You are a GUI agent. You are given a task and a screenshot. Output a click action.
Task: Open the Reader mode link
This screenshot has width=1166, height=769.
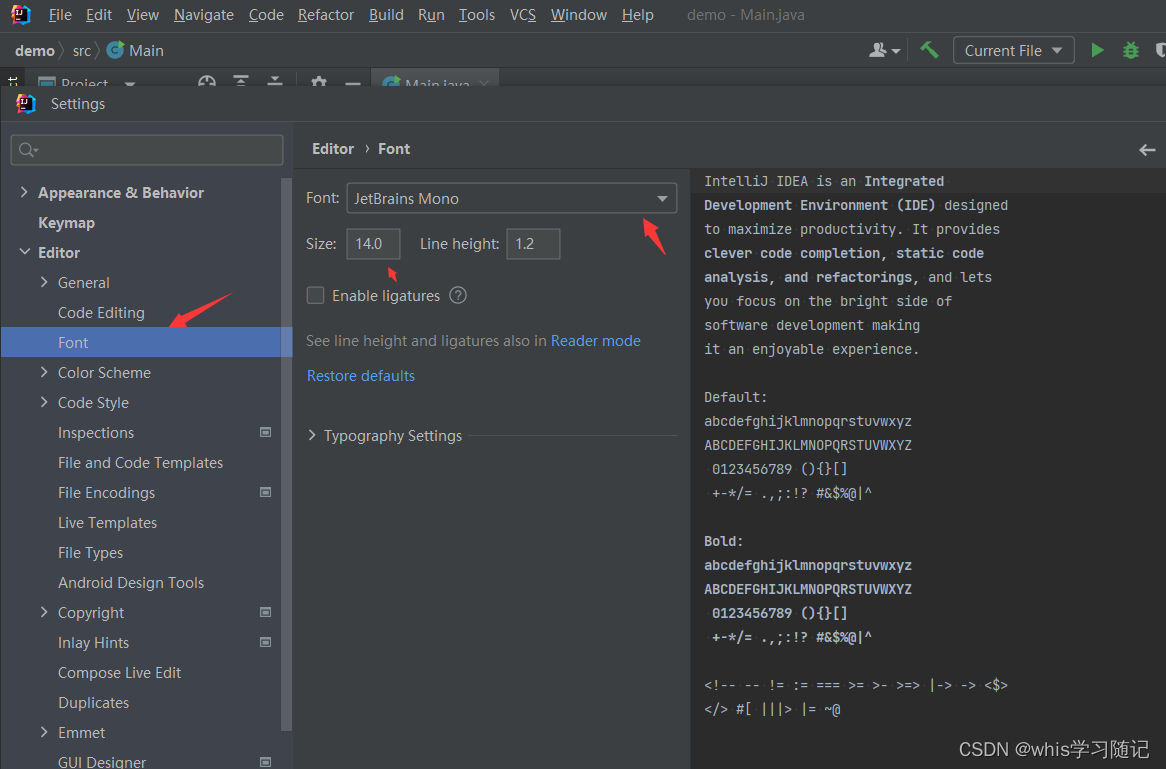(596, 341)
